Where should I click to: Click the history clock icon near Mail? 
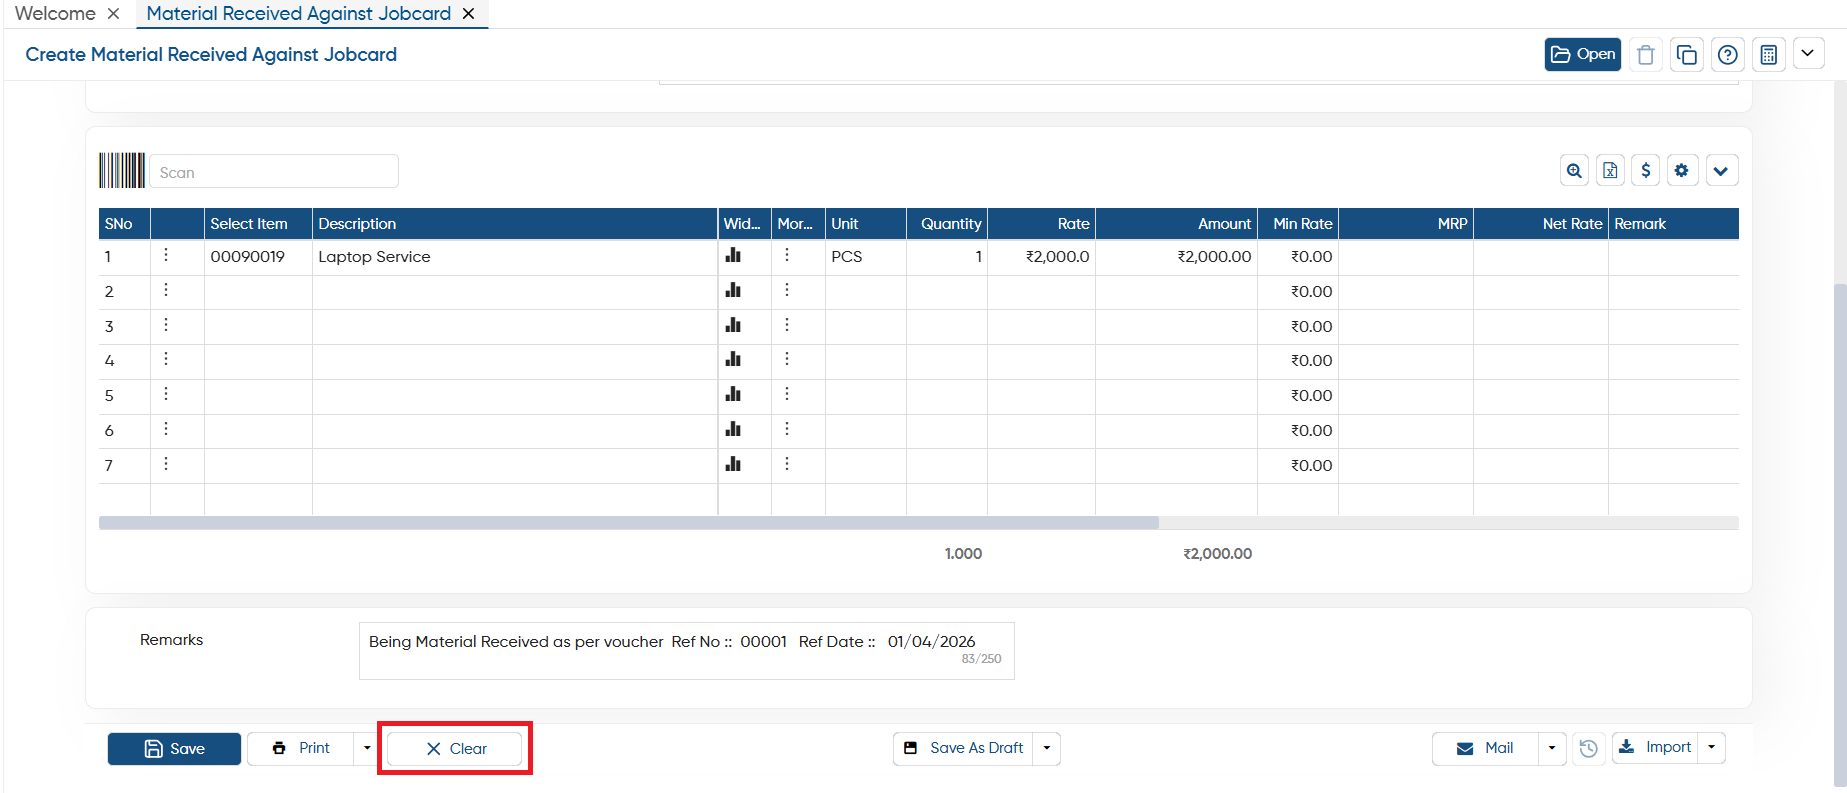coord(1588,748)
